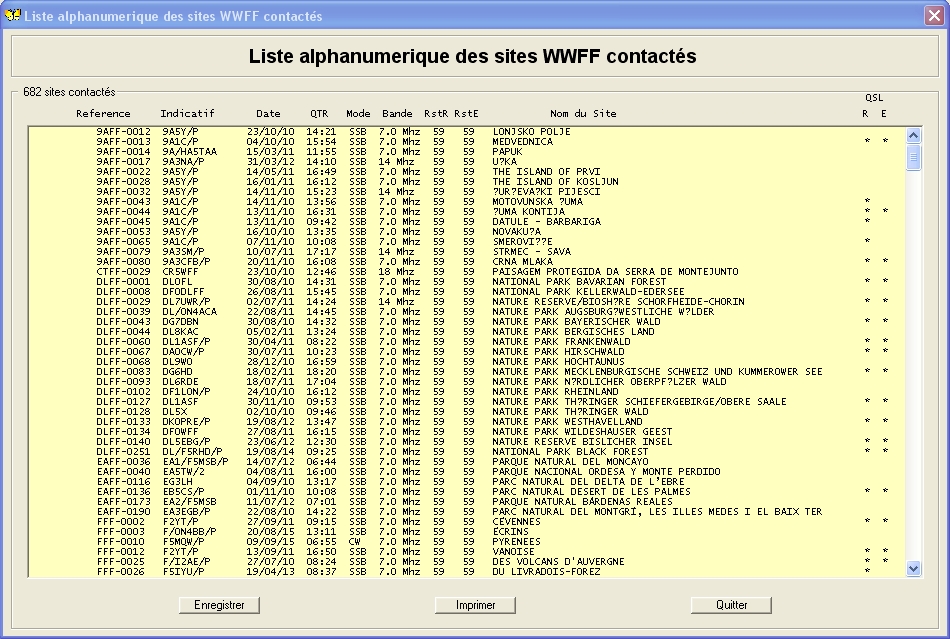Click the Enregistrer button
950x639 pixels.
219,605
